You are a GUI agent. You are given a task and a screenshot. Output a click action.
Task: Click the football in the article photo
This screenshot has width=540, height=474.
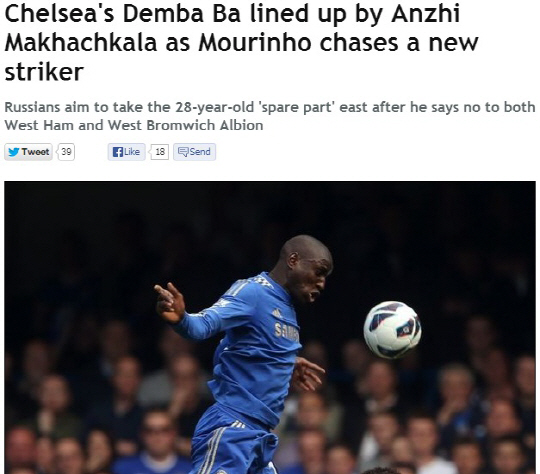click(392, 330)
